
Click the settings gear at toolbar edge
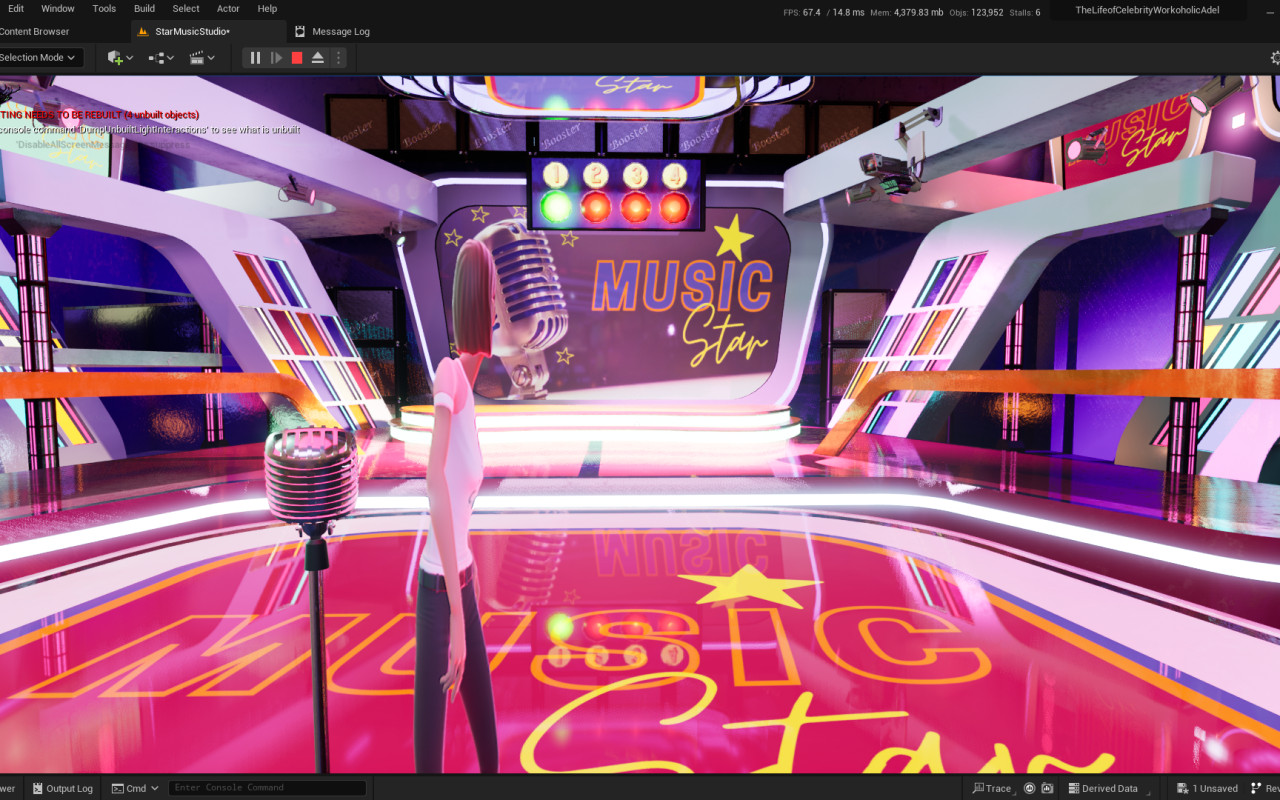pyautogui.click(x=1274, y=58)
